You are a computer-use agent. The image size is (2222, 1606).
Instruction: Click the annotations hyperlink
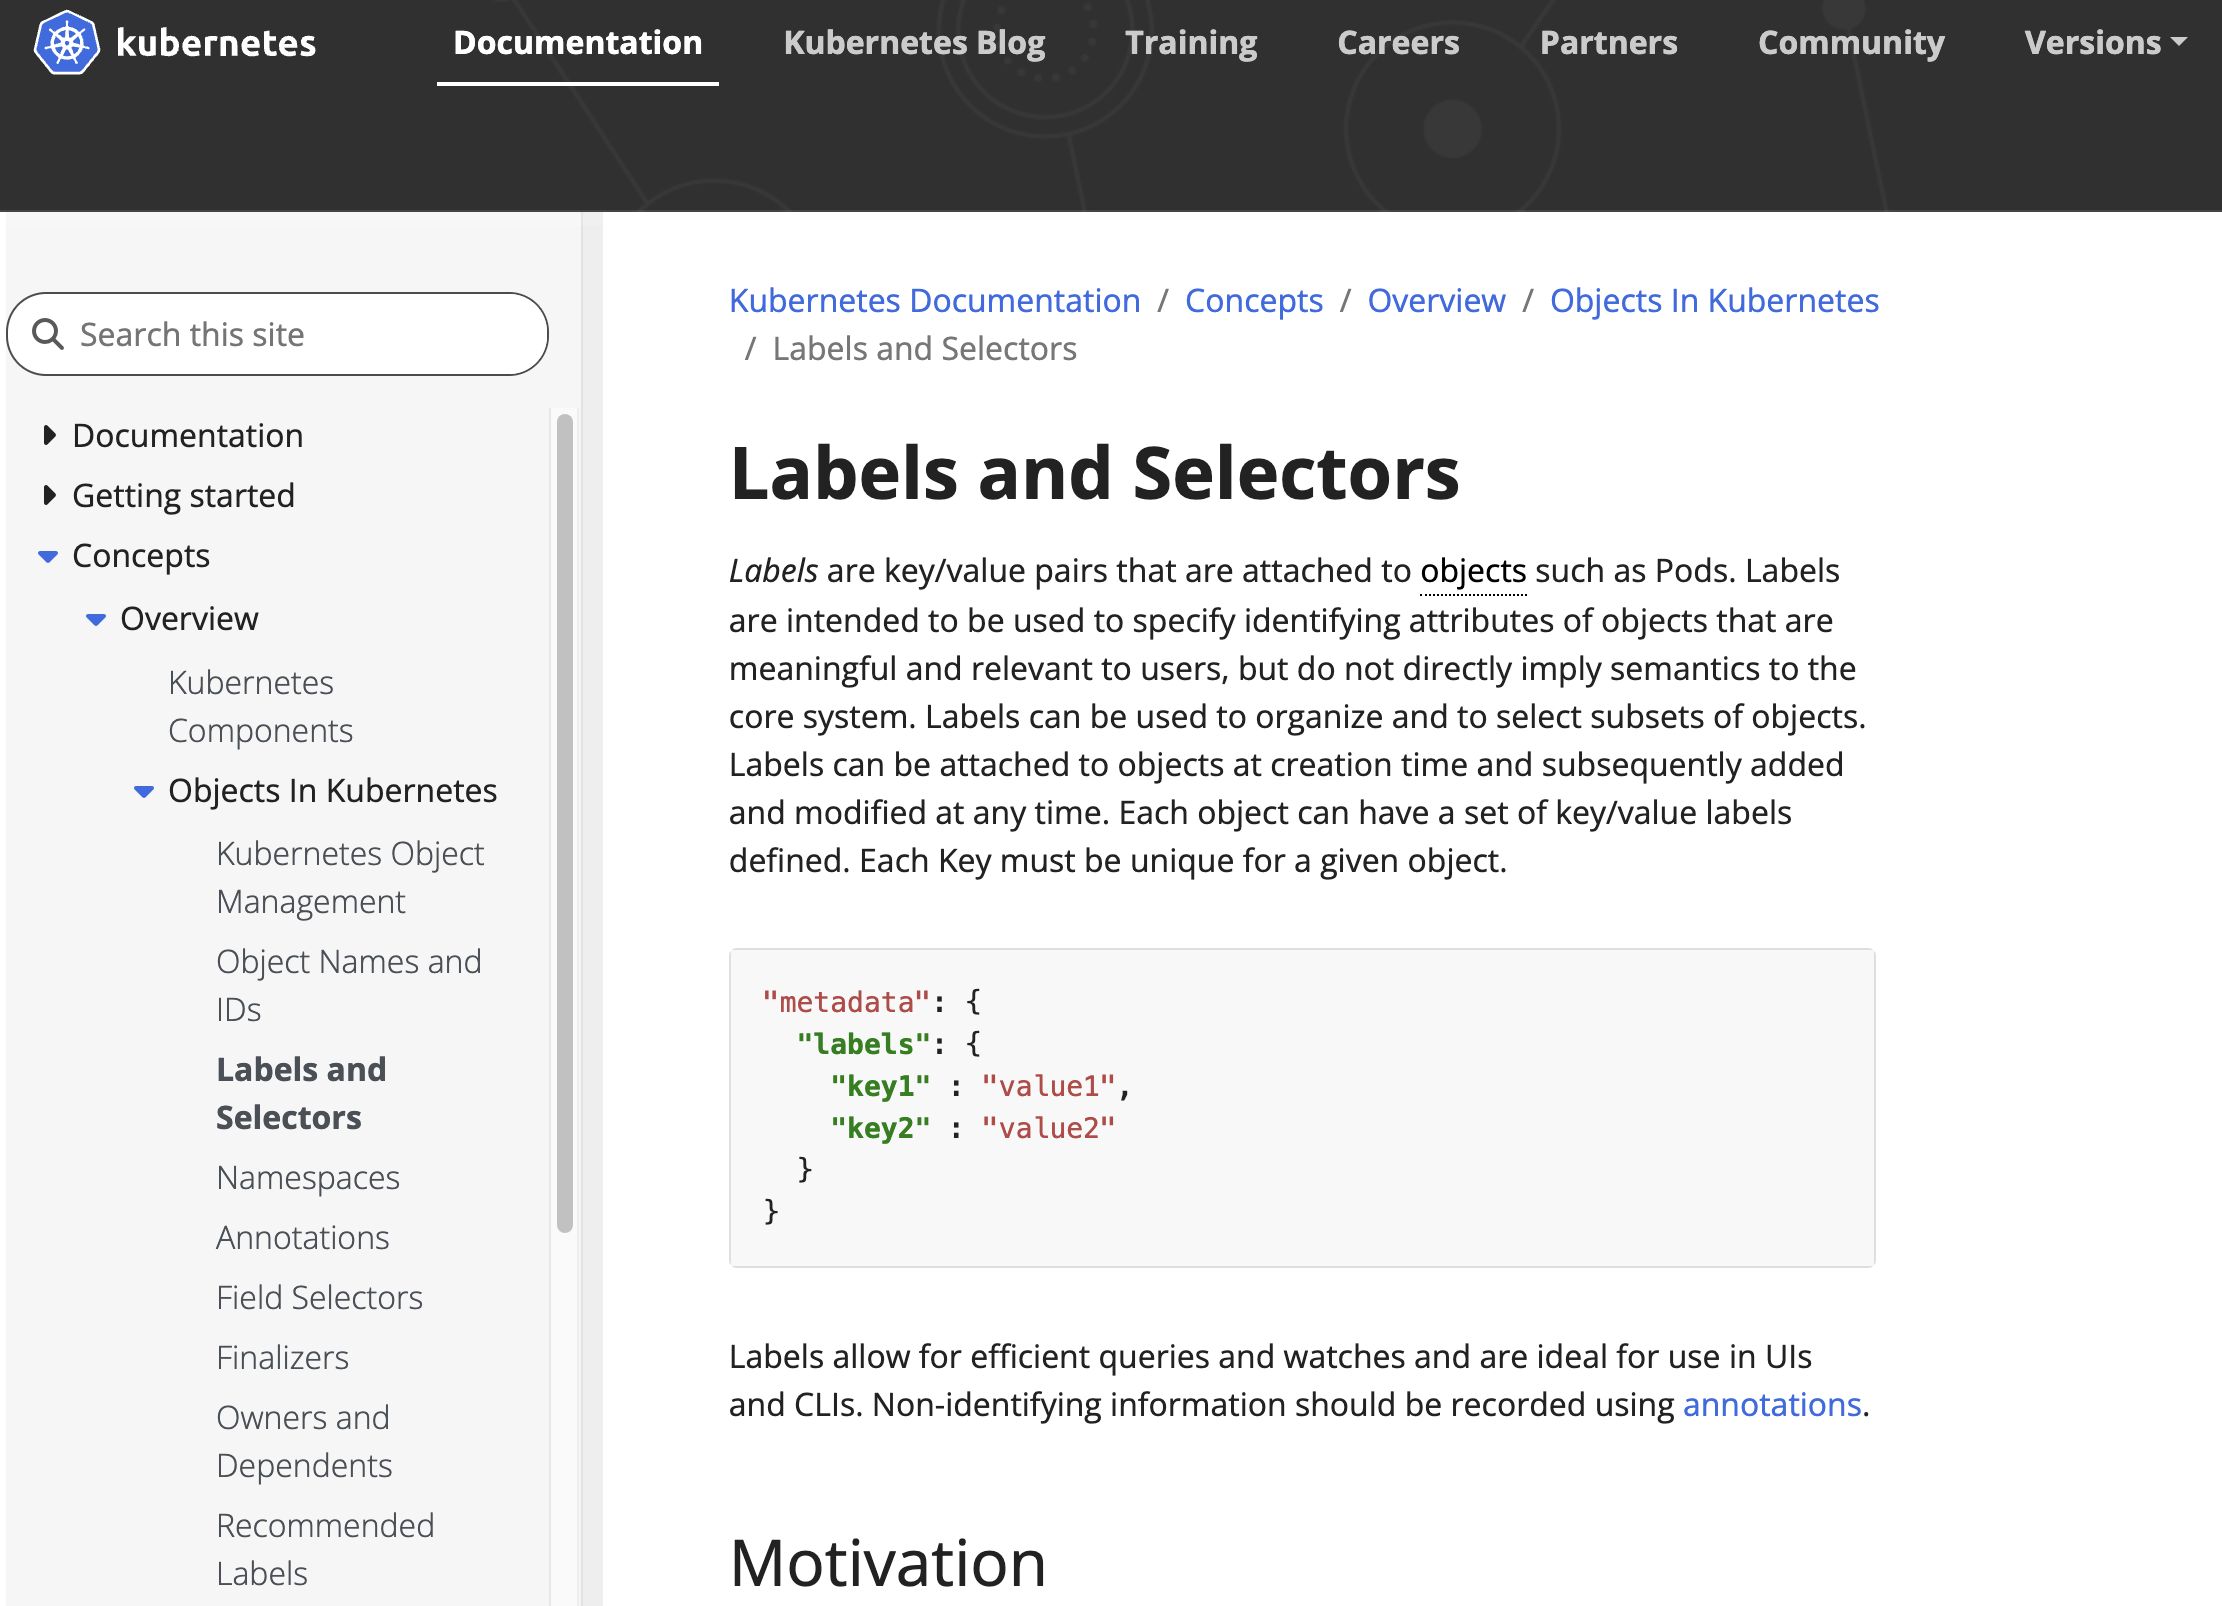coord(1771,1405)
